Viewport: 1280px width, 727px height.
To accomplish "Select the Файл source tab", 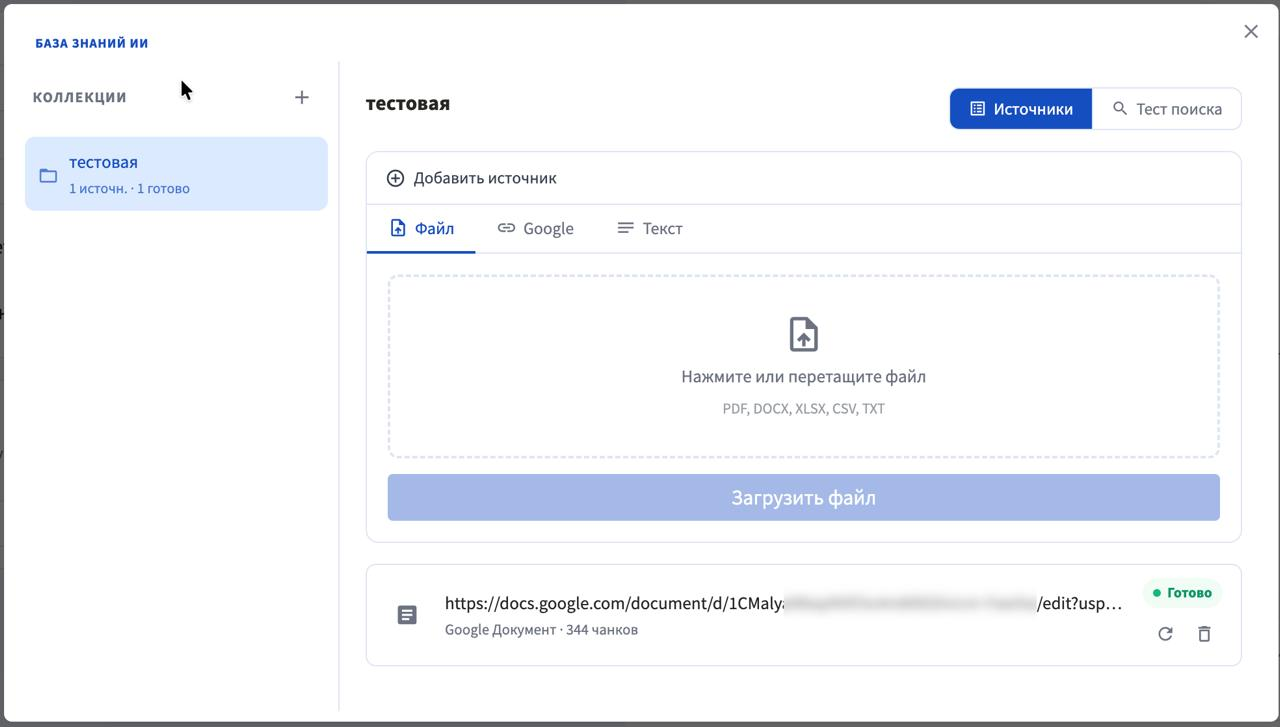I will click(x=421, y=228).
